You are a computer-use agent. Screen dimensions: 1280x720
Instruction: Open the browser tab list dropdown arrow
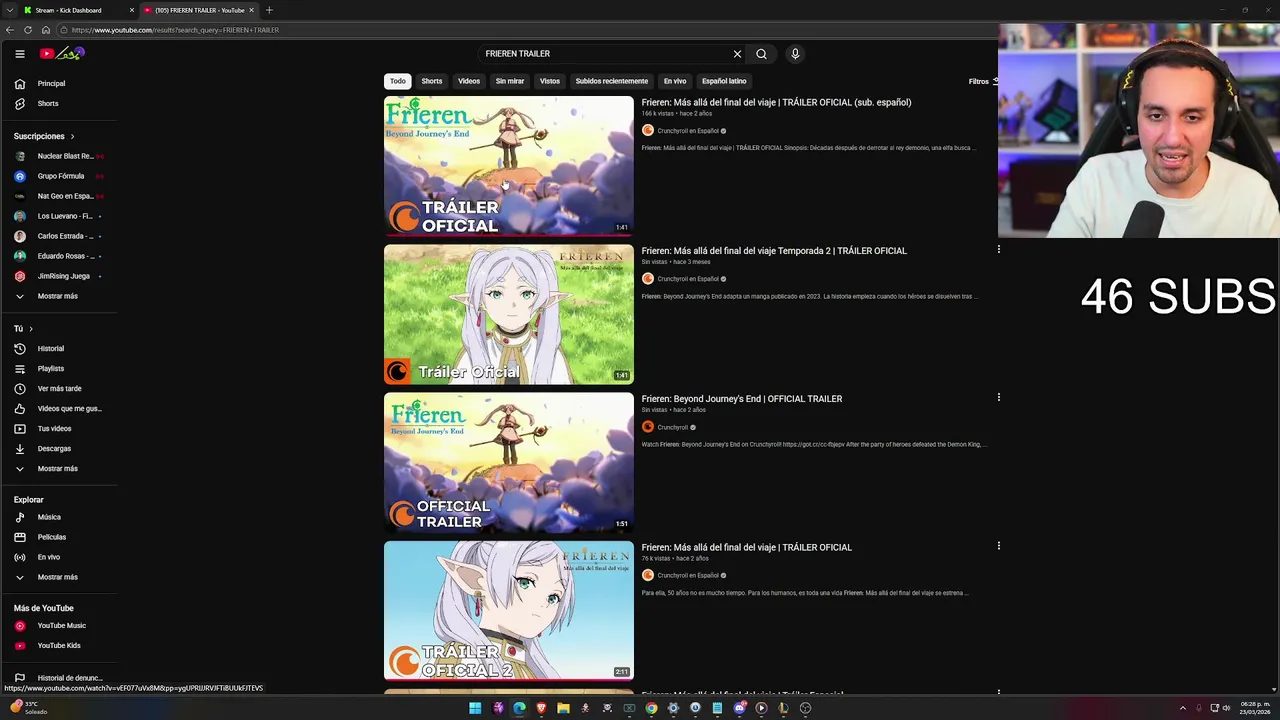[11, 10]
